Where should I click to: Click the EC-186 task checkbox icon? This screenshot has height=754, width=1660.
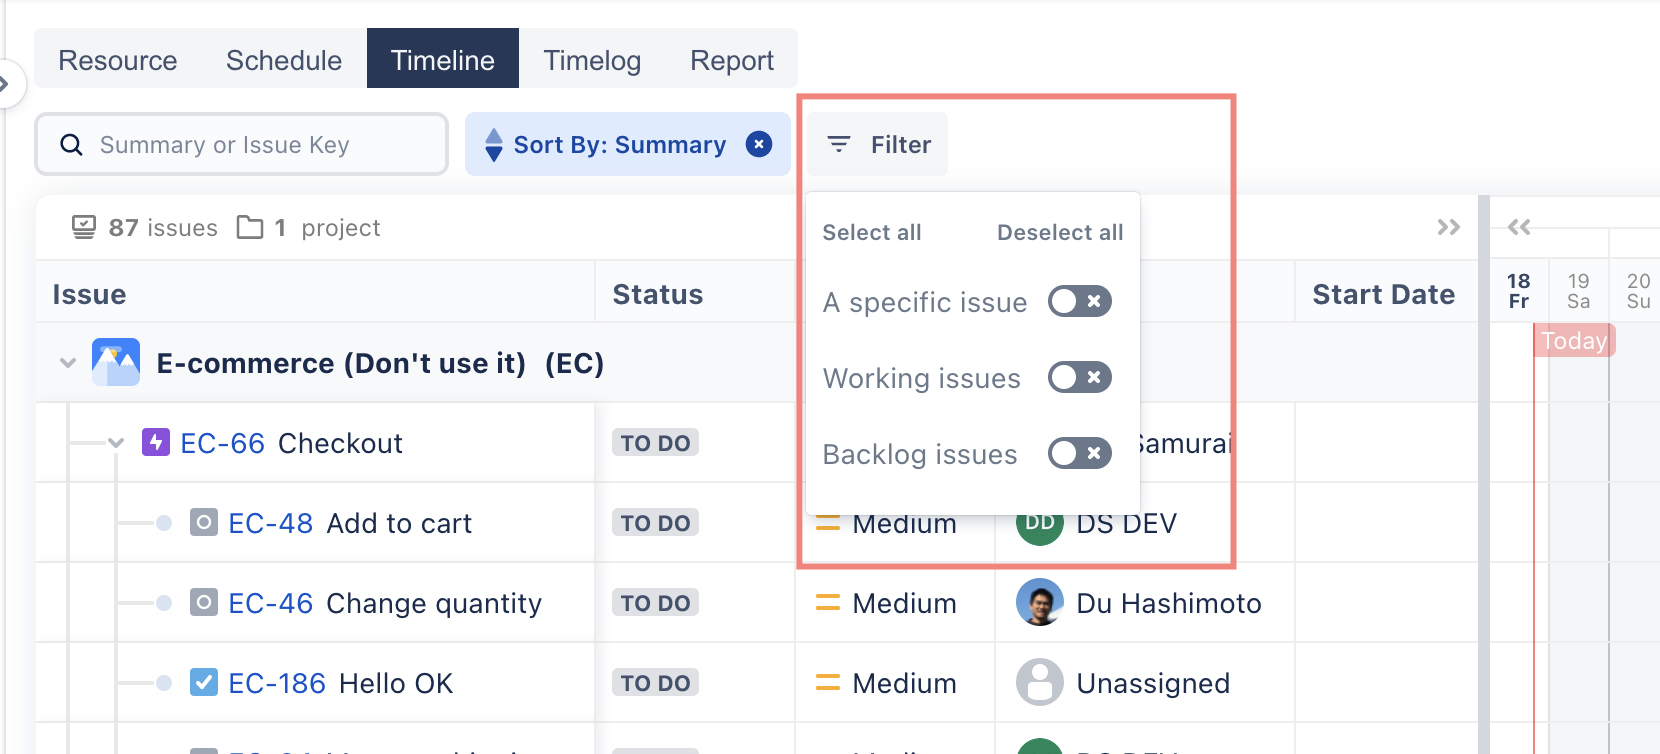pos(204,682)
